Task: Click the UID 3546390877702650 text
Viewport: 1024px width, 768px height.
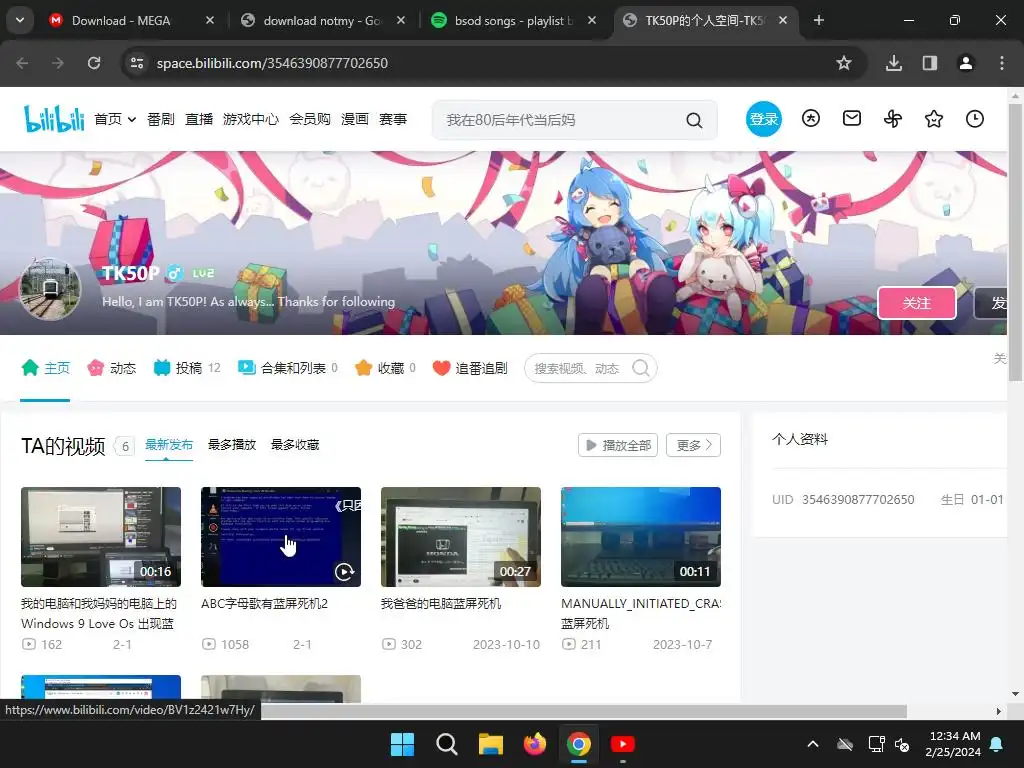Action: [x=843, y=500]
